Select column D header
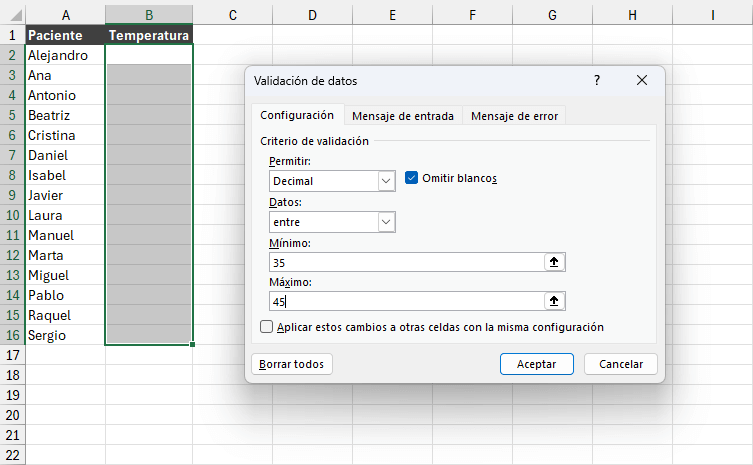Viewport: 753px width, 465px height. pyautogui.click(x=313, y=15)
